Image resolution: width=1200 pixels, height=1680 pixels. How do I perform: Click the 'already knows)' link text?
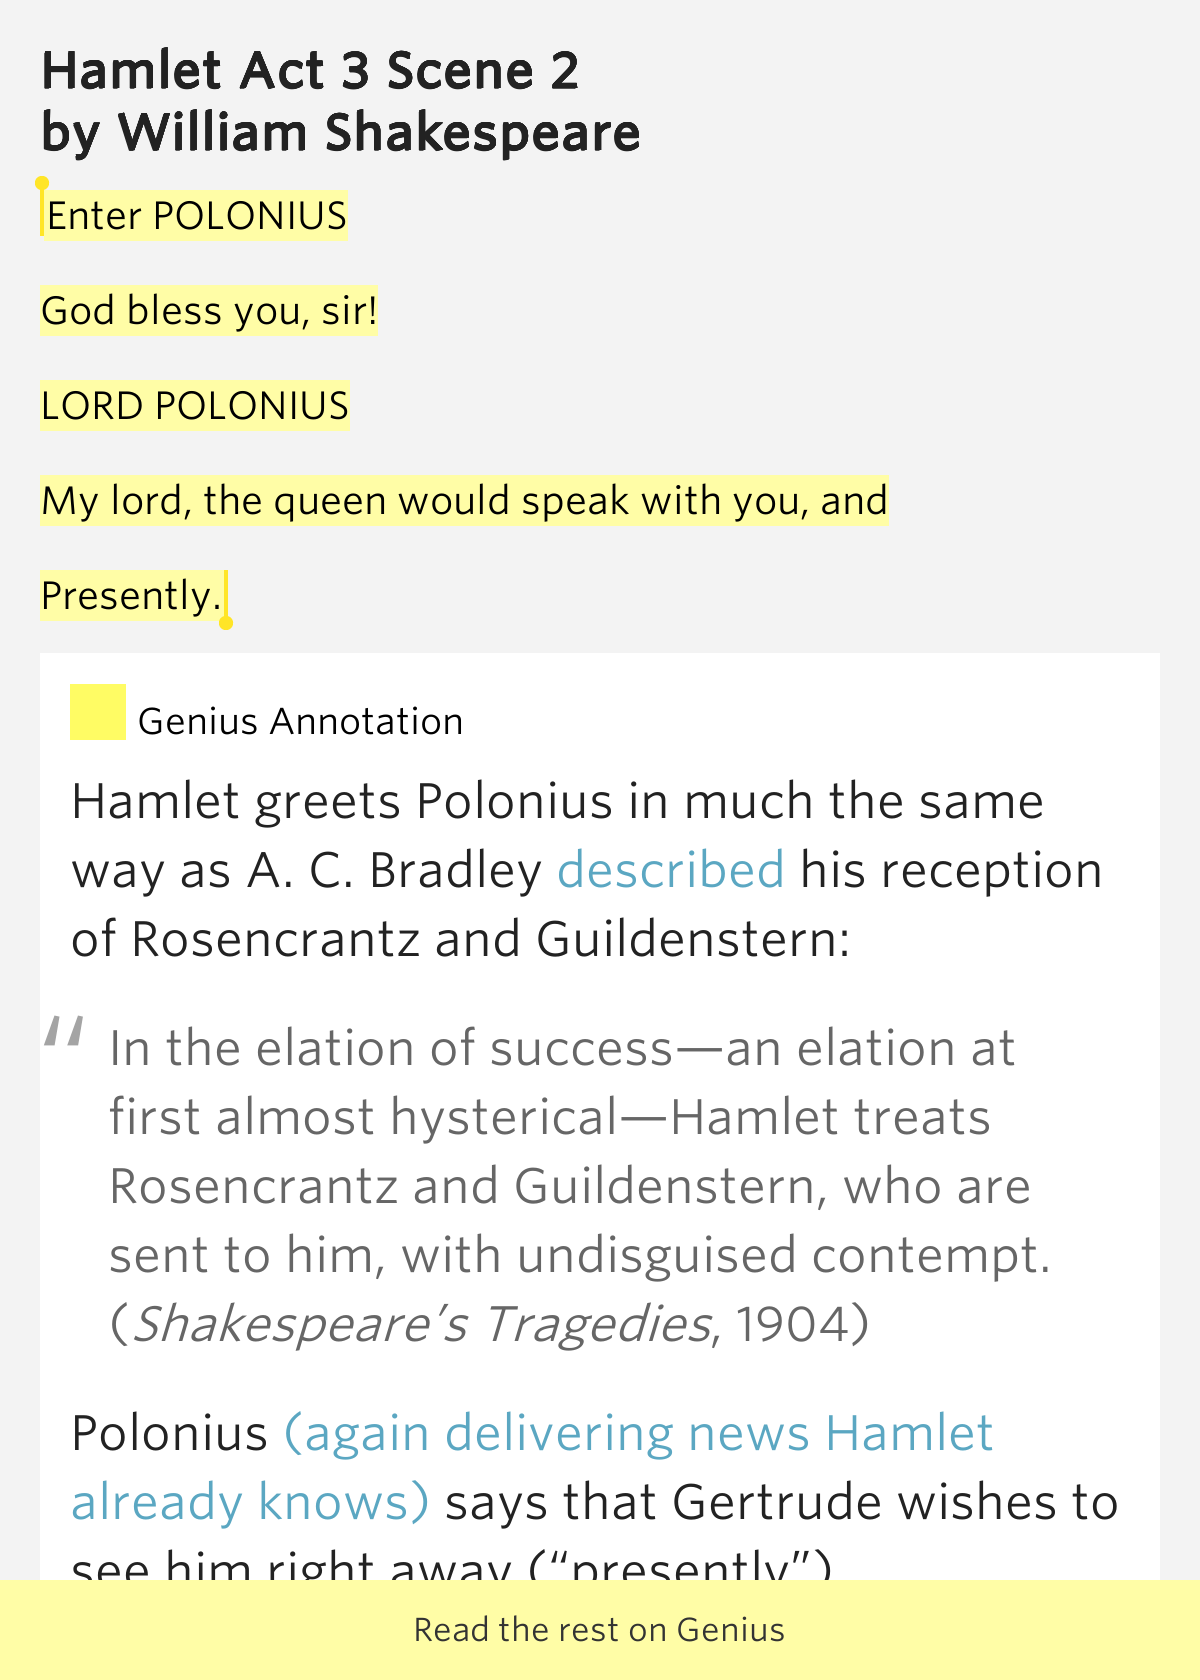click(250, 1502)
